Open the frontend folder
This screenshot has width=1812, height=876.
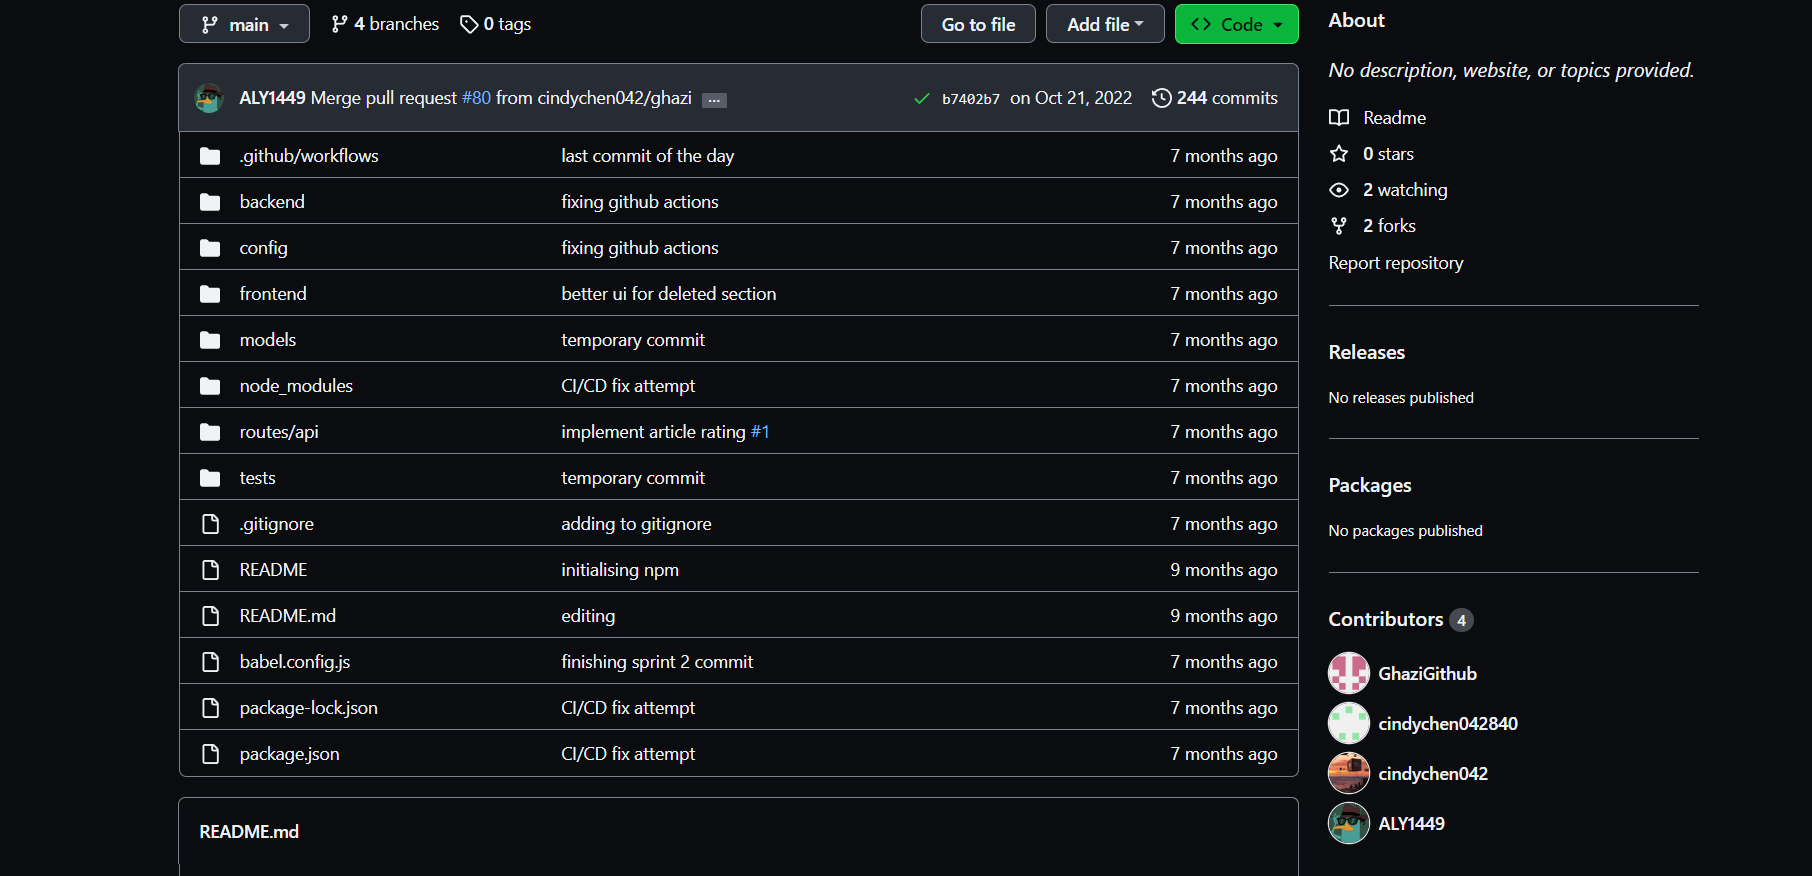(273, 294)
